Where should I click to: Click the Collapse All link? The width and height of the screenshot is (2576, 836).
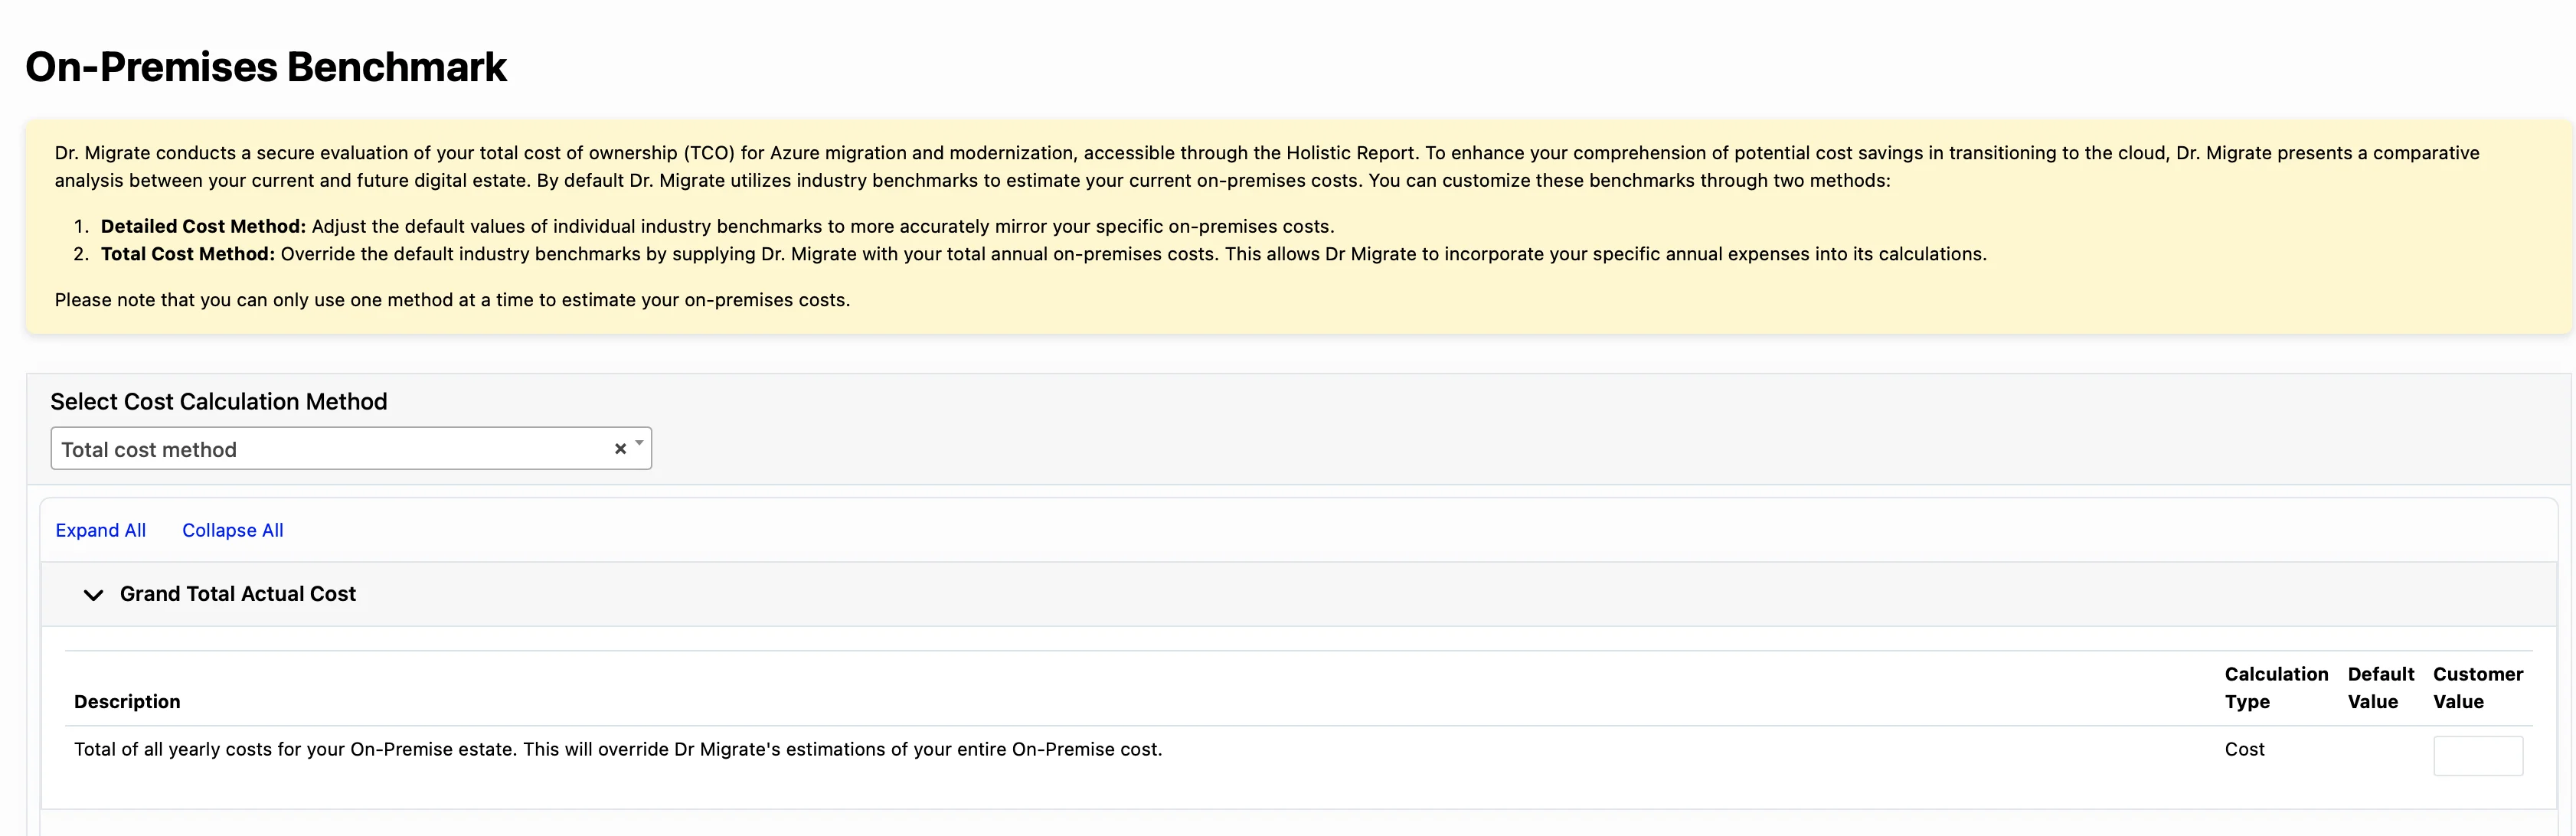[232, 530]
